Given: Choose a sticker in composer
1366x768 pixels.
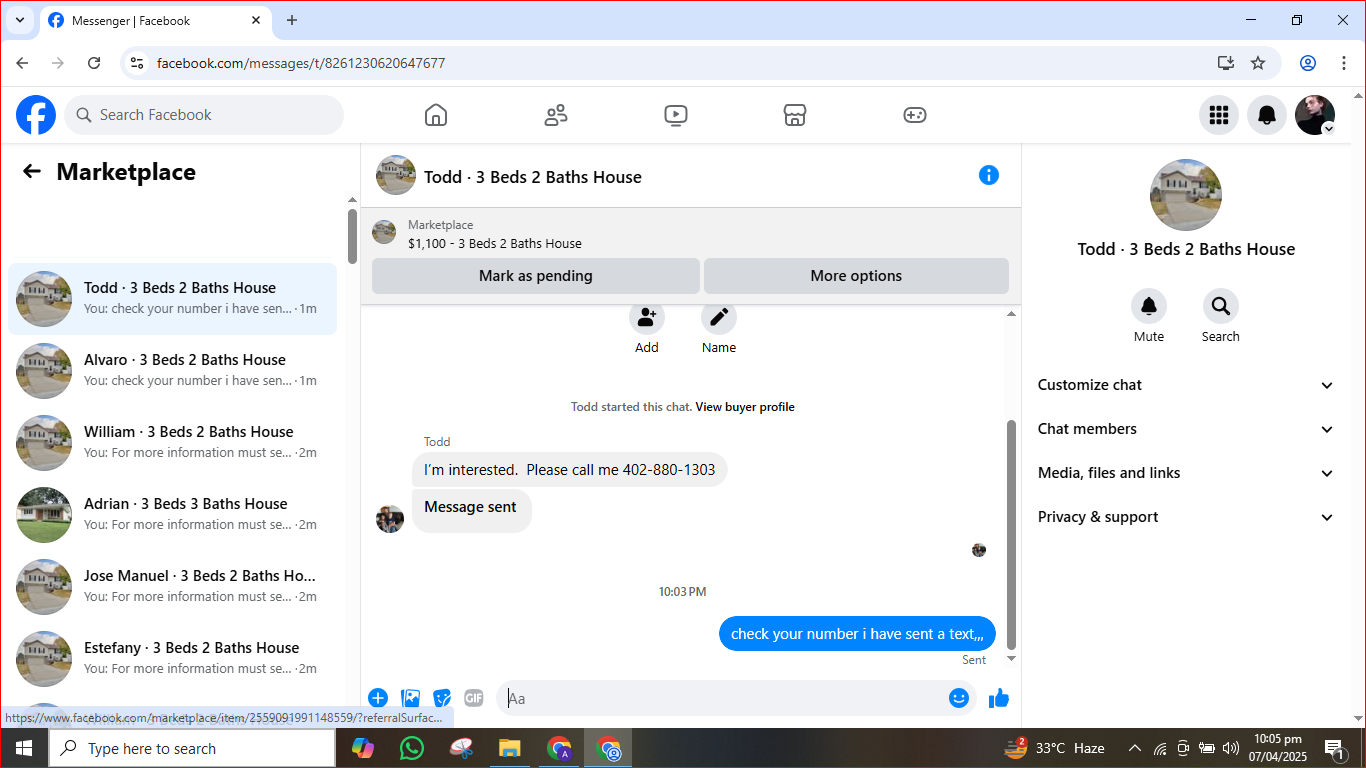Looking at the screenshot, I should click(442, 698).
